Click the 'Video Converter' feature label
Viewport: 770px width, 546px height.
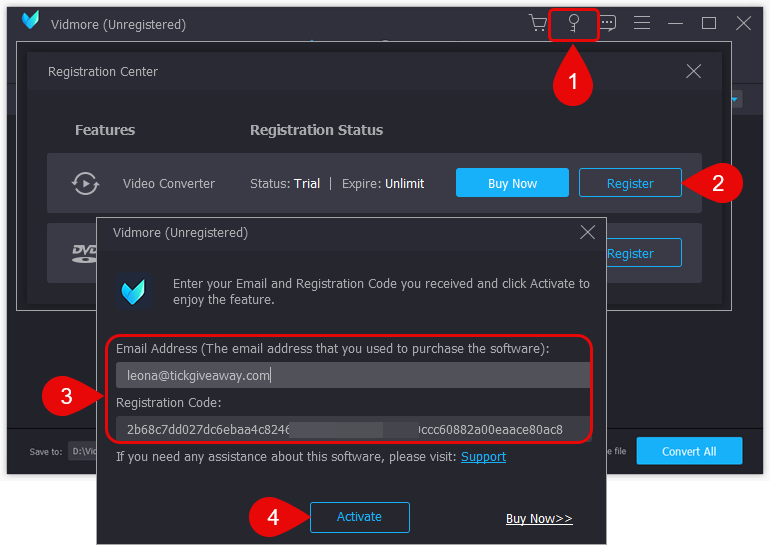[168, 184]
